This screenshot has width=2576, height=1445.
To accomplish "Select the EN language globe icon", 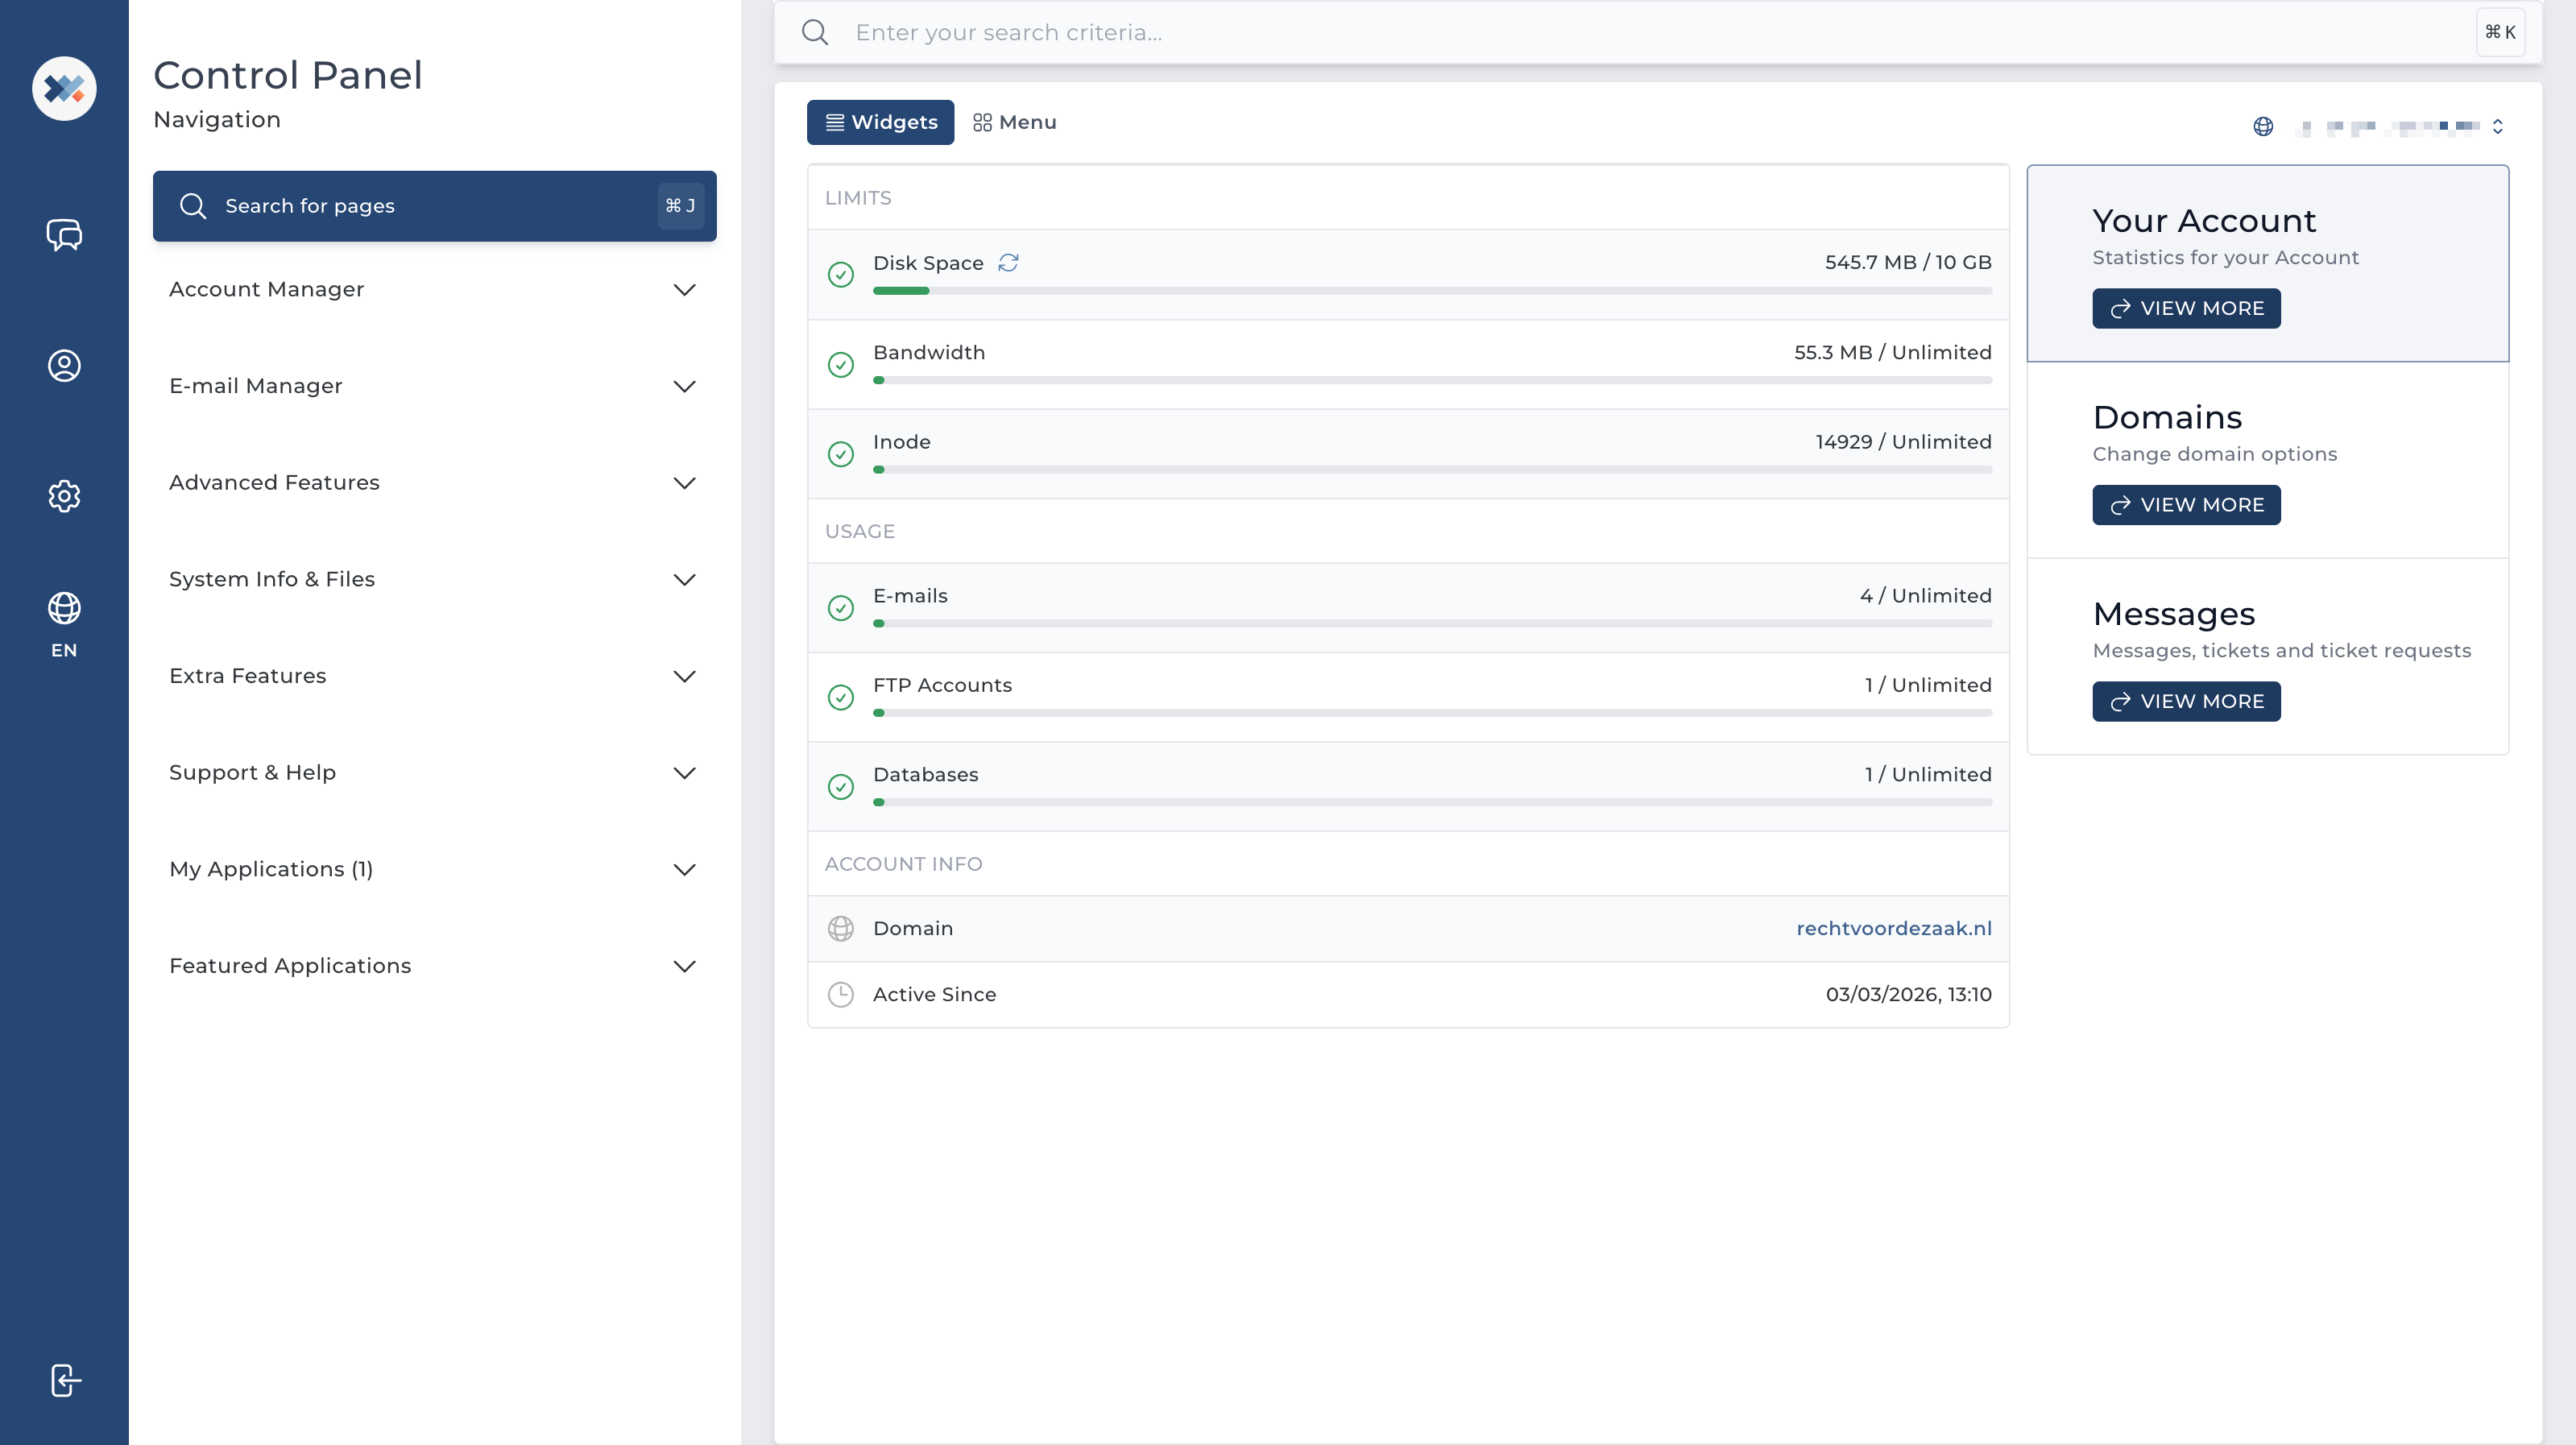I will pyautogui.click(x=64, y=608).
